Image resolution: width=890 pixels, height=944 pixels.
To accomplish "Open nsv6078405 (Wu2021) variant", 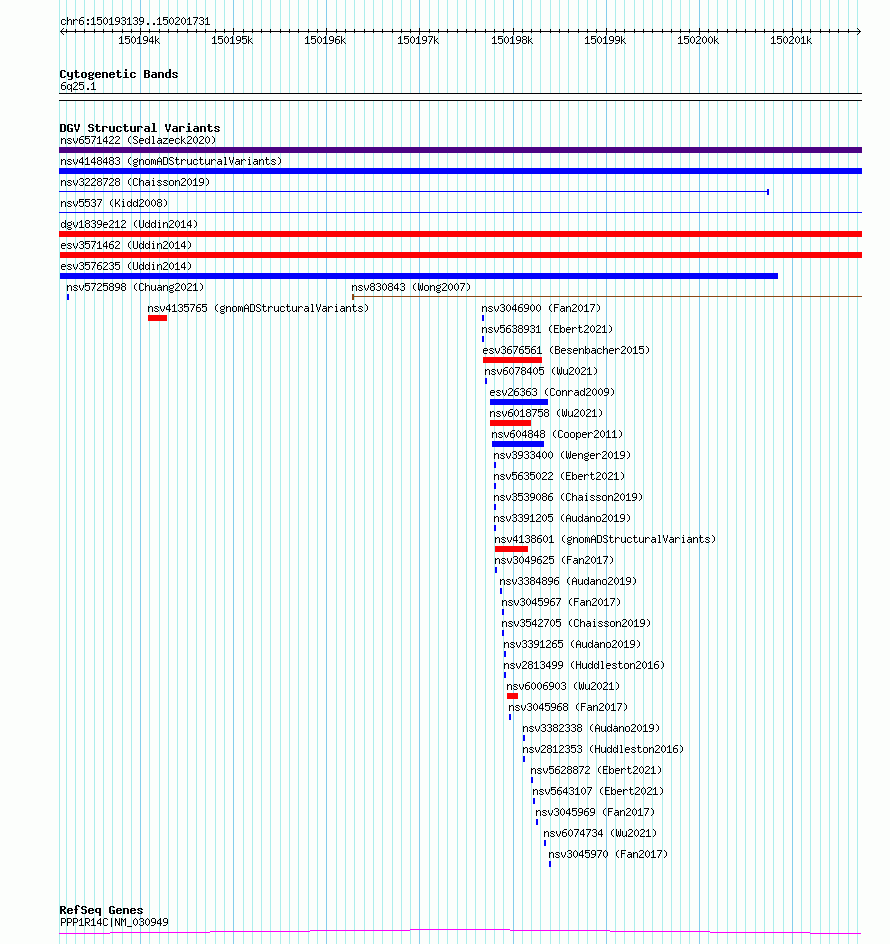I will (541, 371).
